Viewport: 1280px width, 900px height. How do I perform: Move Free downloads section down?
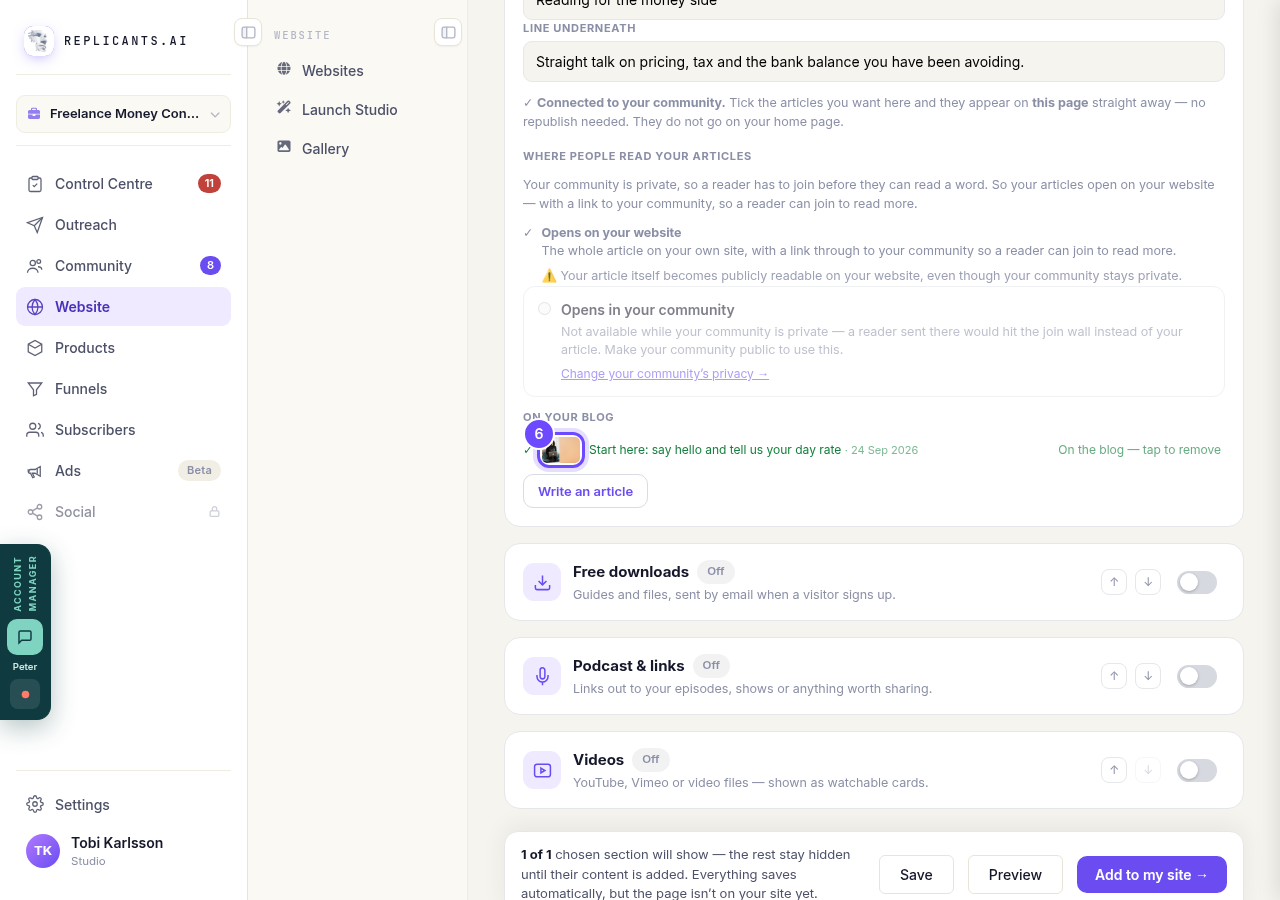(x=1148, y=582)
